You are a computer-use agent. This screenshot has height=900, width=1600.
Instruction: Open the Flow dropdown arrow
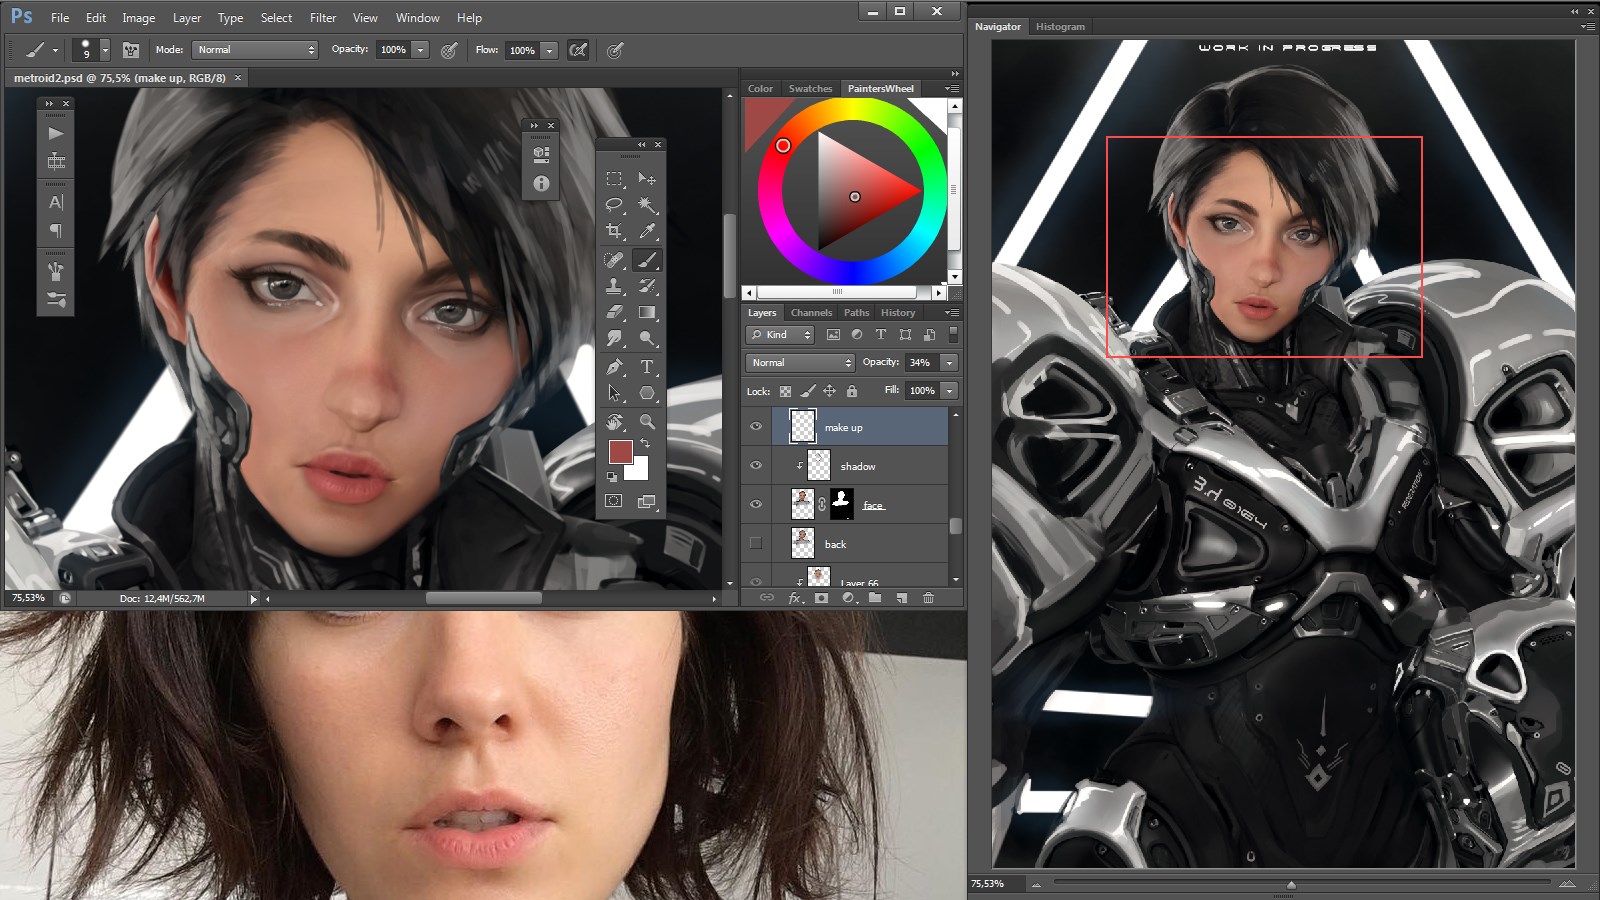tap(549, 50)
